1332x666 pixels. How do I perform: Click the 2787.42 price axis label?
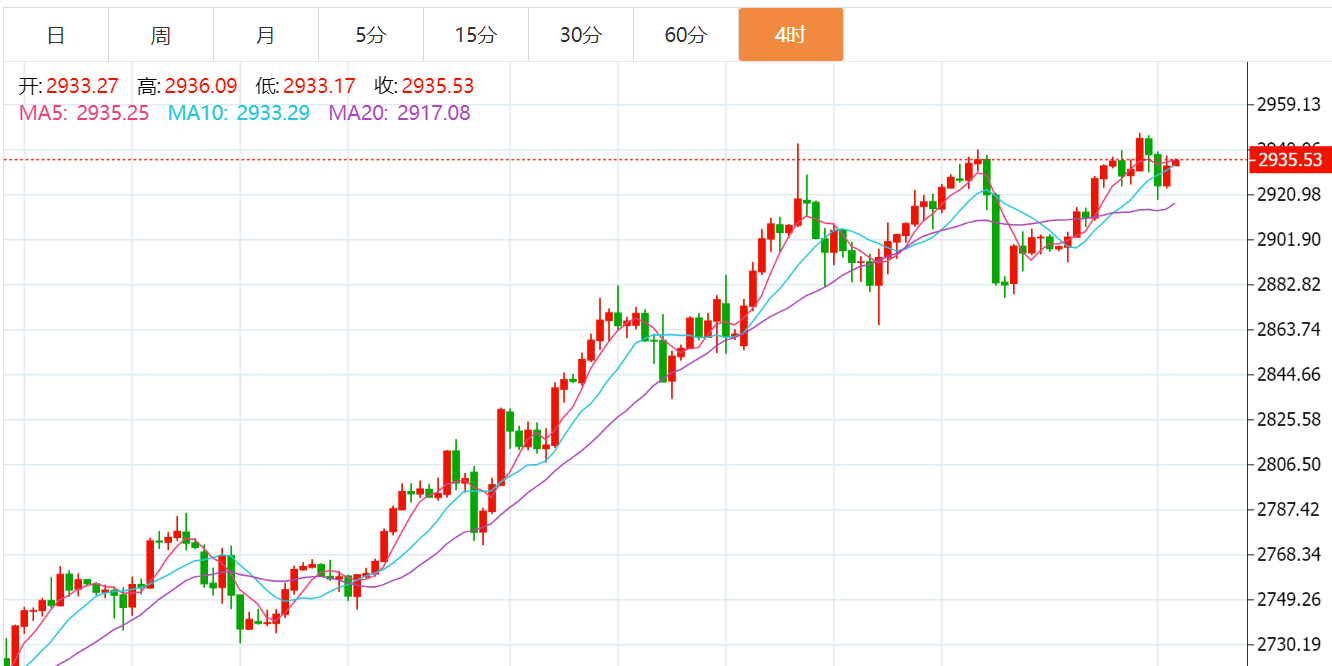[1289, 509]
